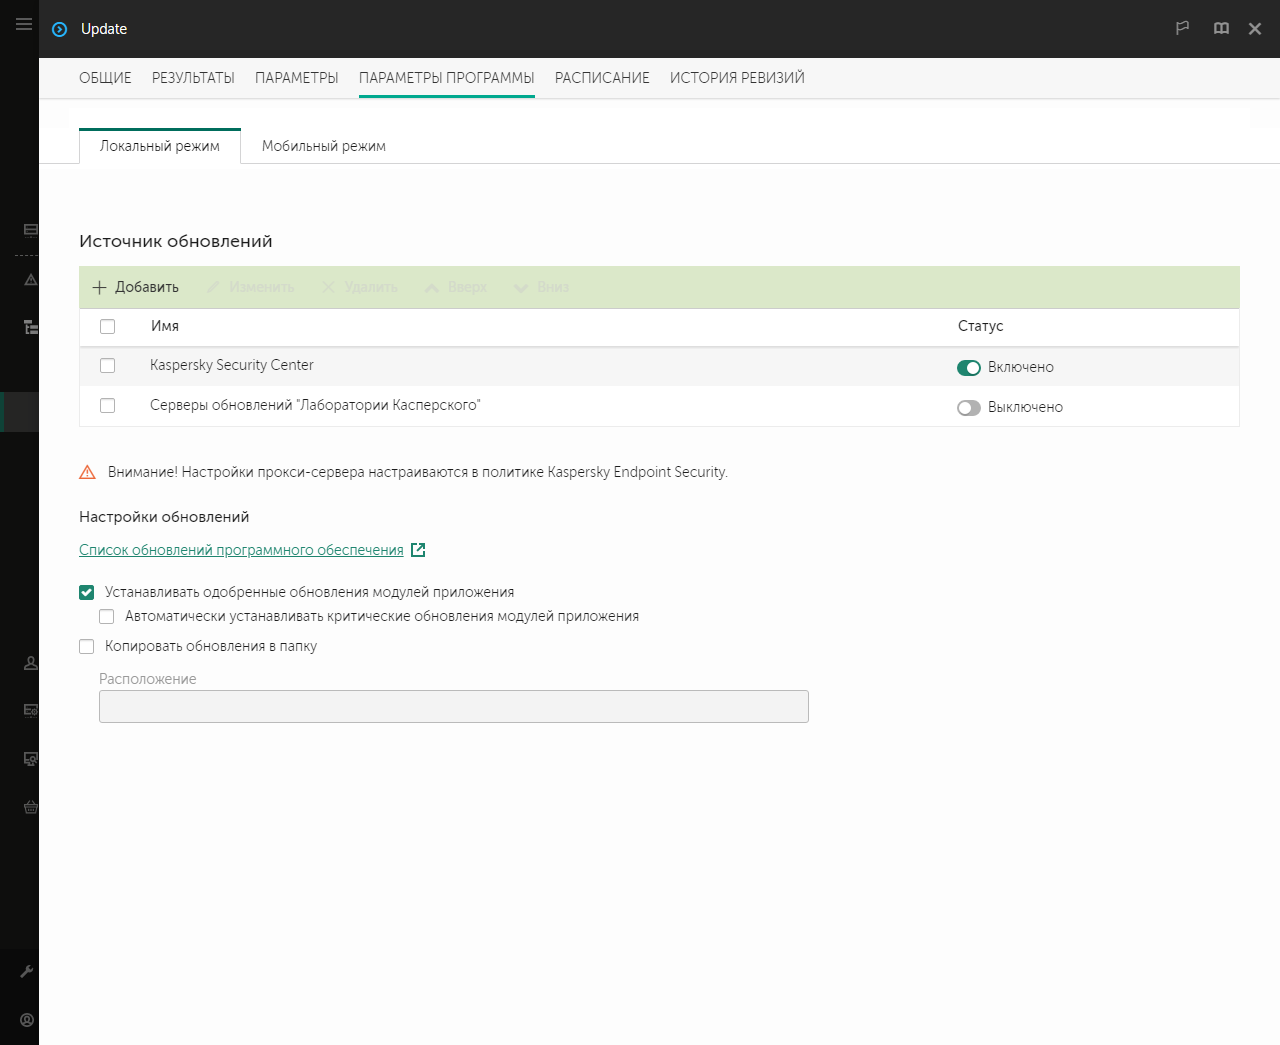Click the external link icon beside update list
Viewport: 1280px width, 1045px height.
click(x=418, y=550)
